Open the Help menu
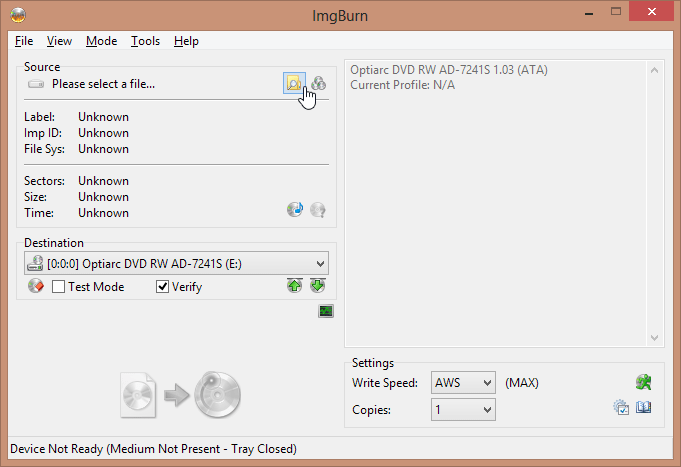Image resolution: width=681 pixels, height=467 pixels. click(186, 41)
